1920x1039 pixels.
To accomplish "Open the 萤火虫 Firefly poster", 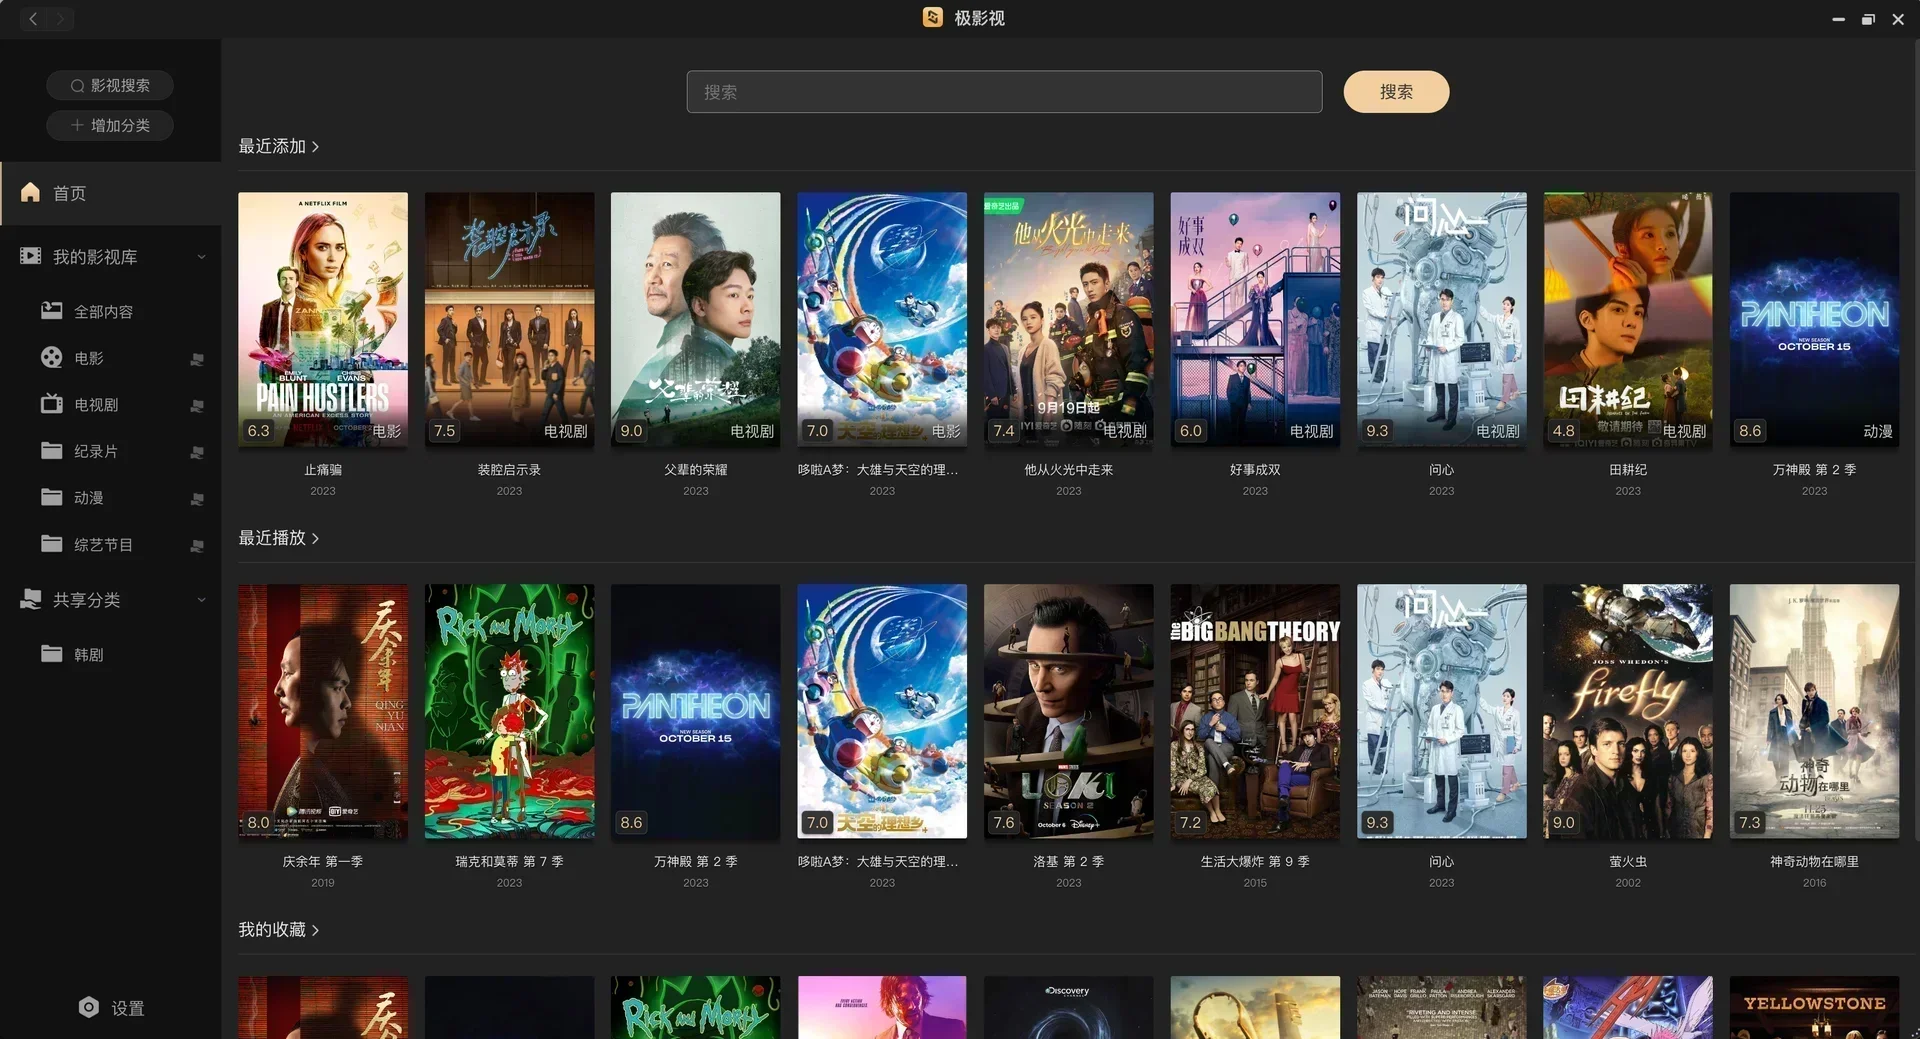I will coord(1628,711).
